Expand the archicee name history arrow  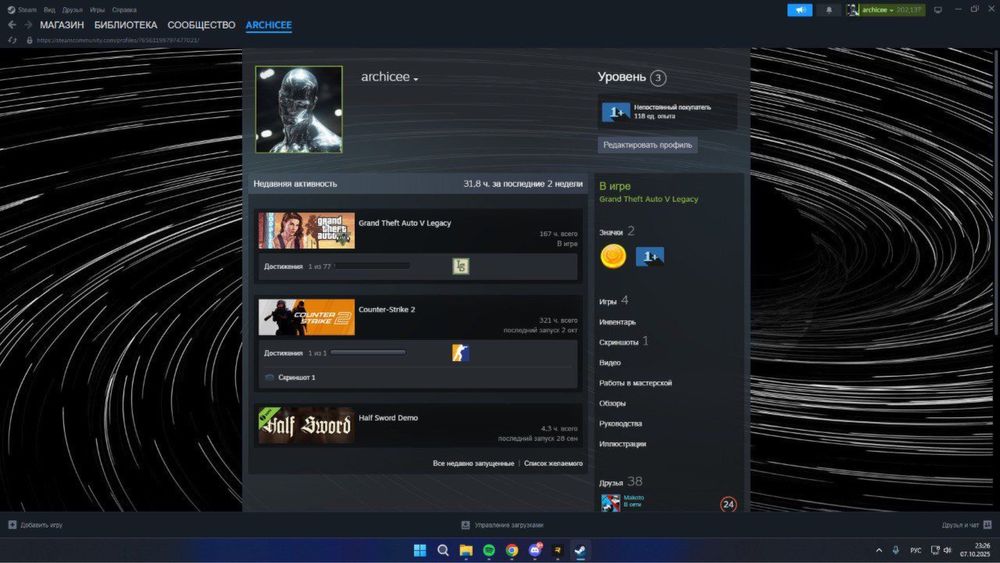[x=416, y=79]
